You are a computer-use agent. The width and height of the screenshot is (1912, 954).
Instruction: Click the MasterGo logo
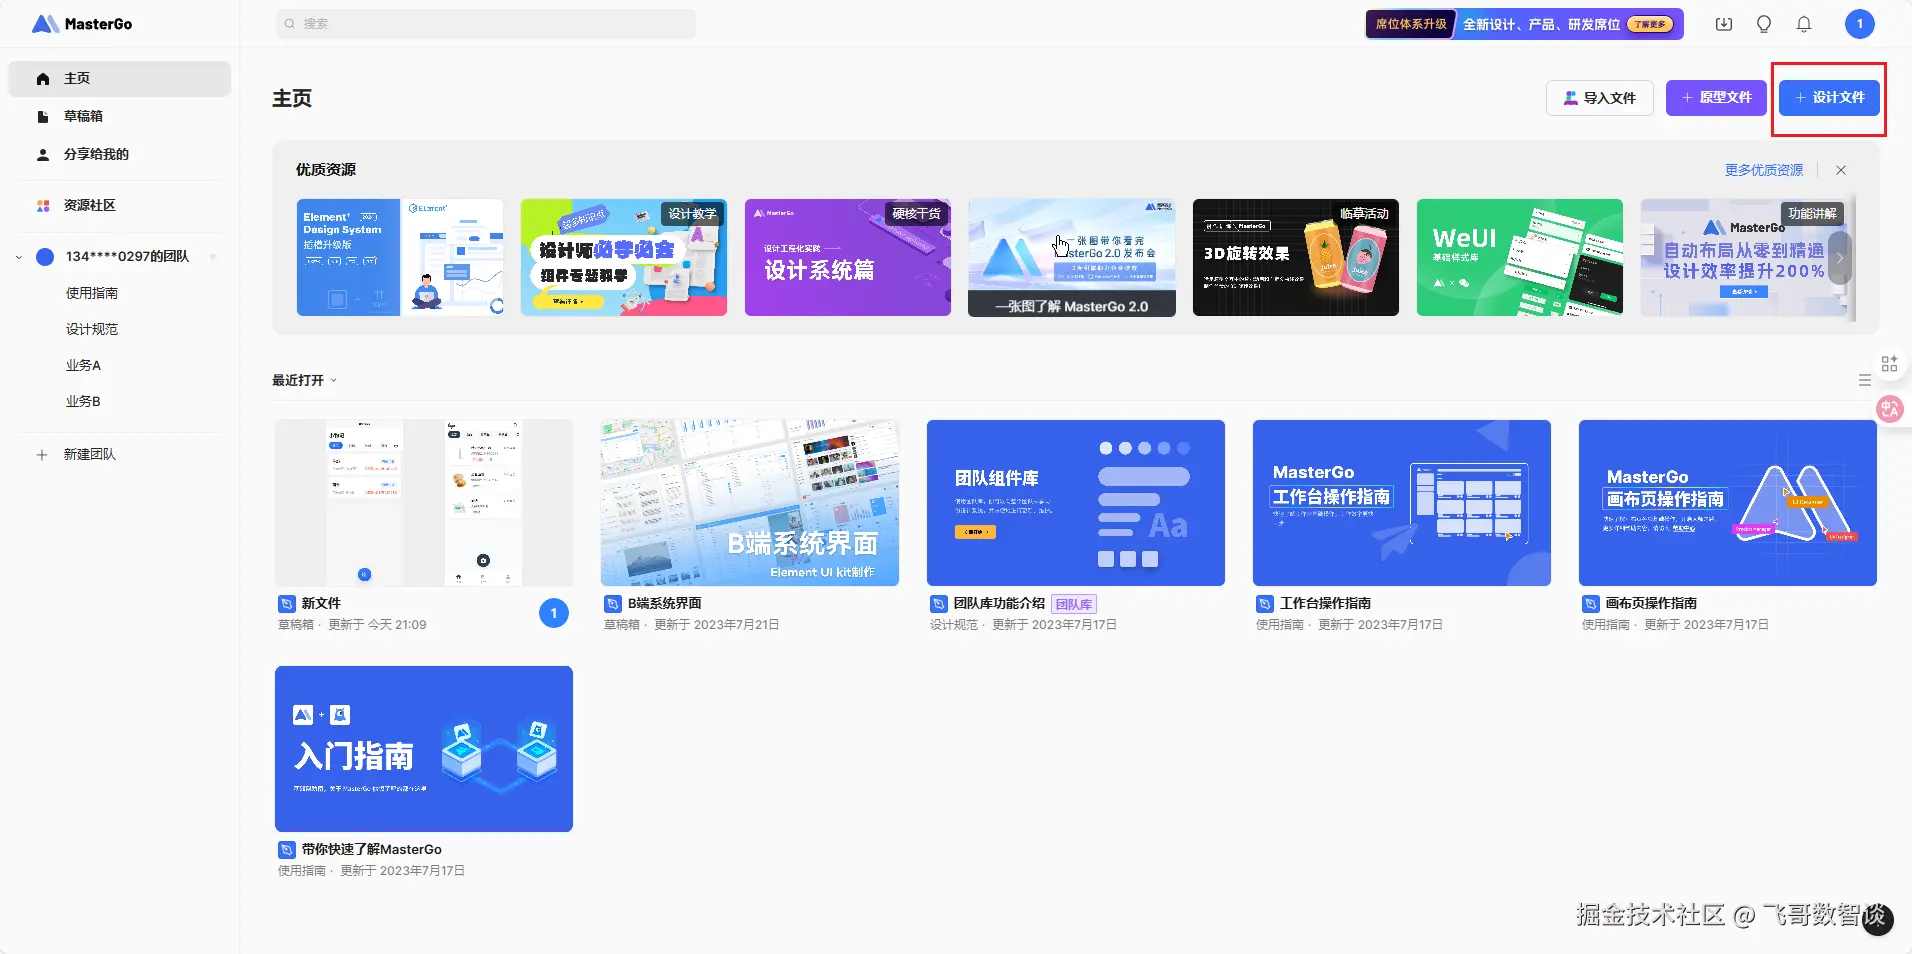tap(82, 24)
